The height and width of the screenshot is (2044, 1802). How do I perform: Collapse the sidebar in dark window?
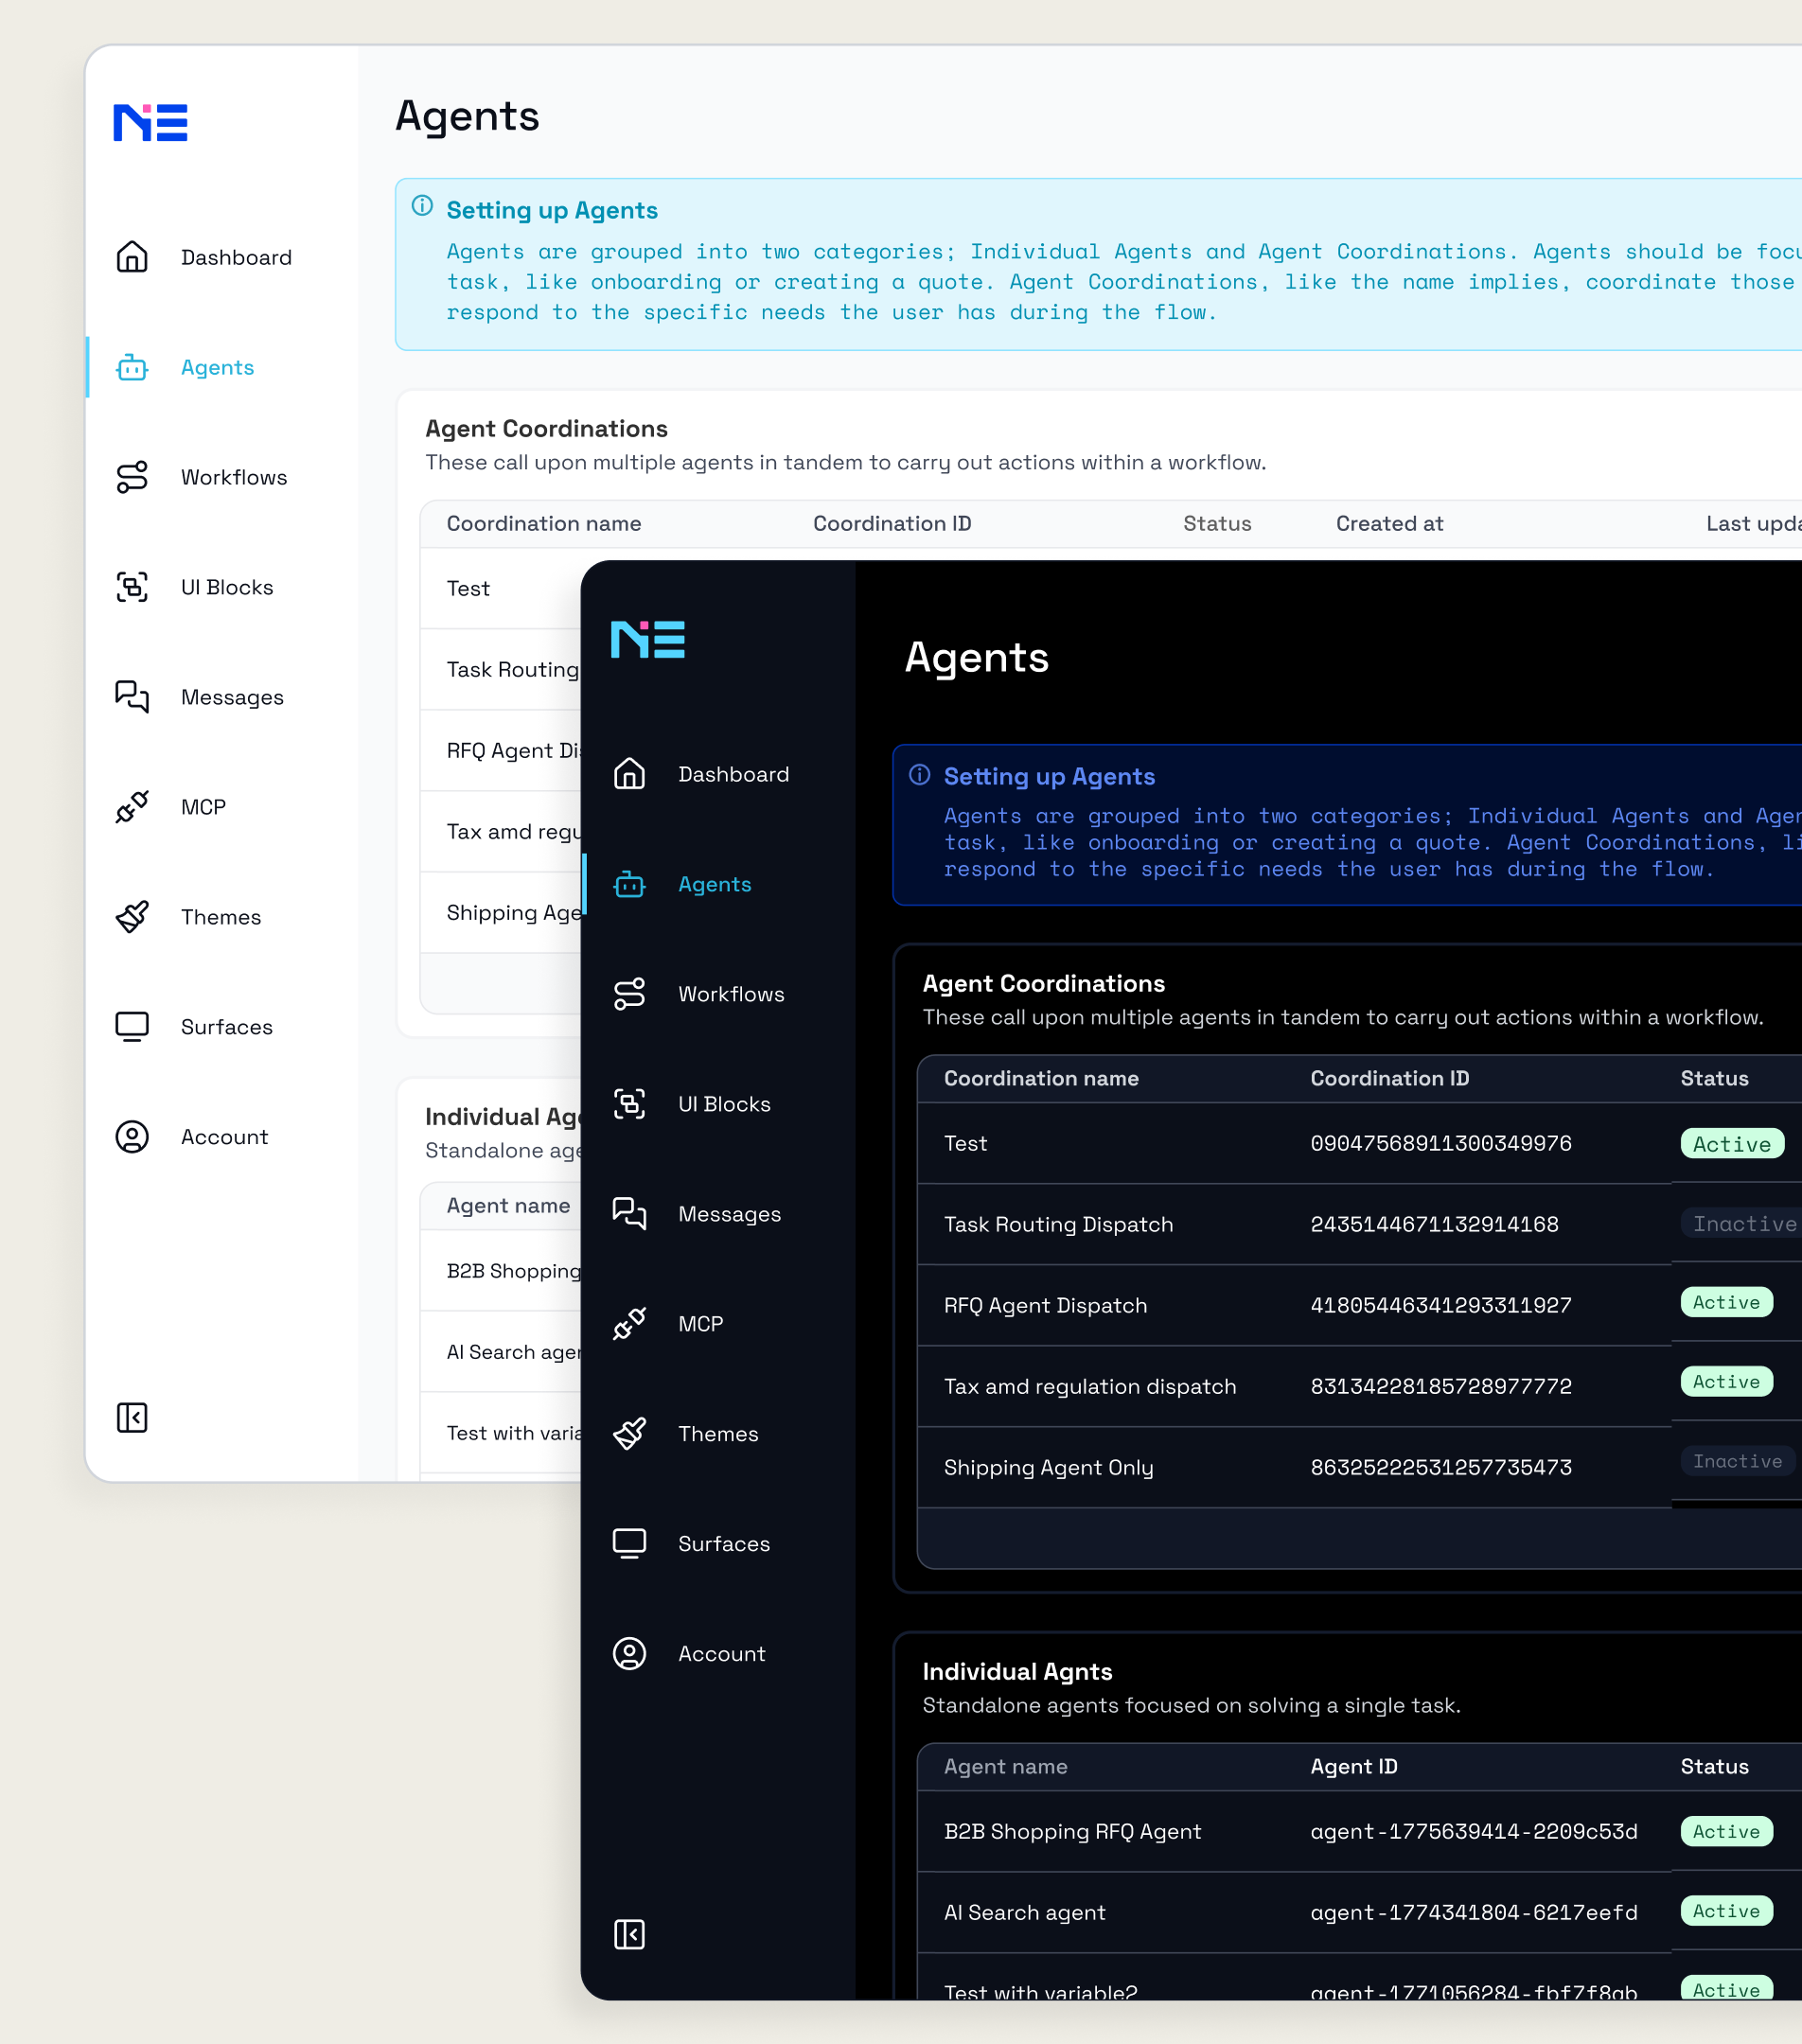coord(629,1934)
